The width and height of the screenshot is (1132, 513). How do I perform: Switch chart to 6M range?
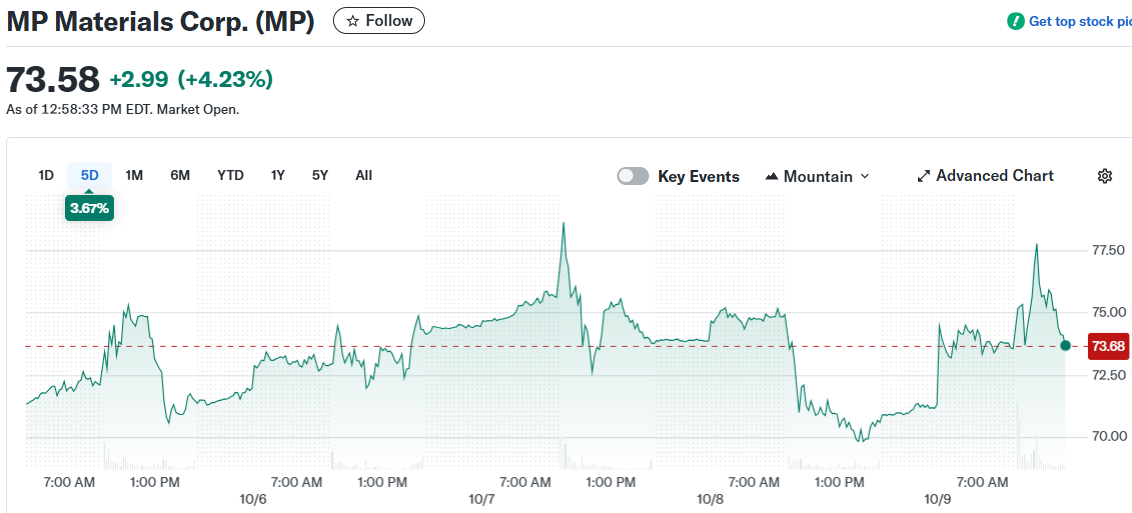(180, 175)
